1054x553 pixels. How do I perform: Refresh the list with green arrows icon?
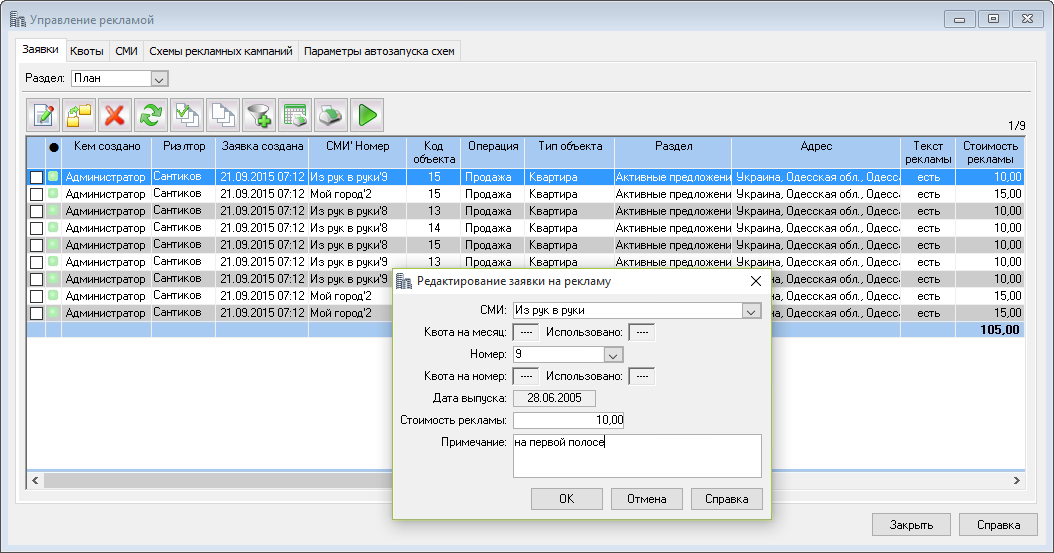tap(151, 115)
